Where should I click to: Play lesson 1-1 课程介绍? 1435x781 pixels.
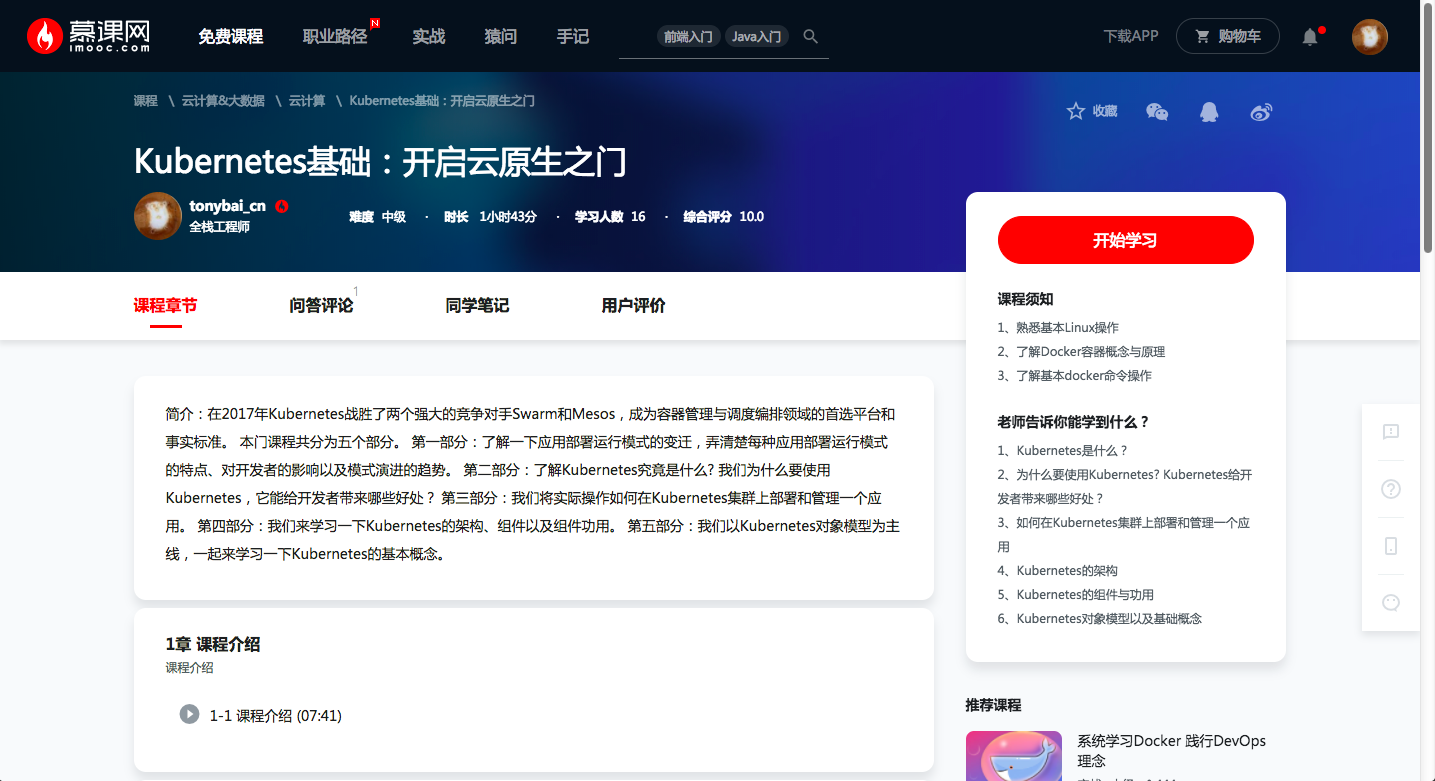tap(261, 715)
